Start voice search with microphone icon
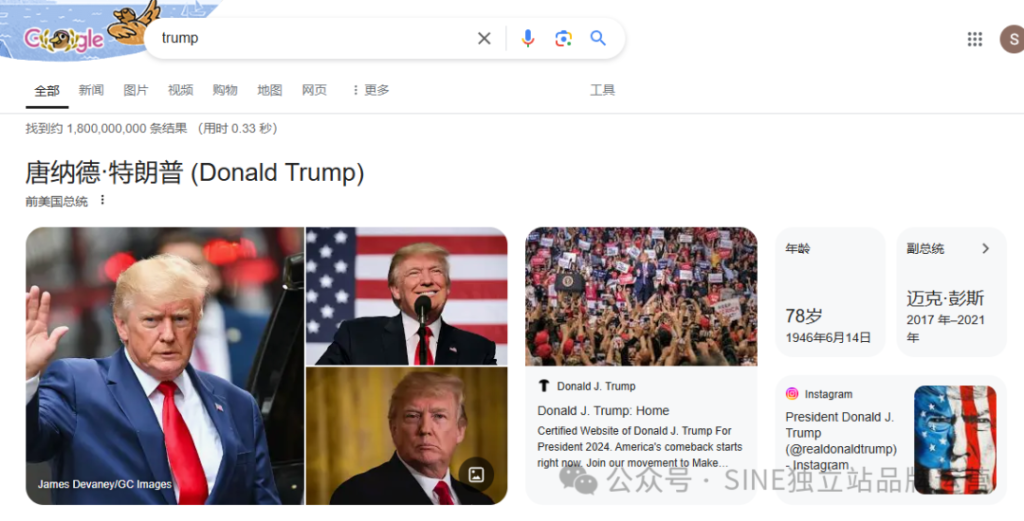Screen dimensions: 1024x521 pyautogui.click(x=528, y=39)
